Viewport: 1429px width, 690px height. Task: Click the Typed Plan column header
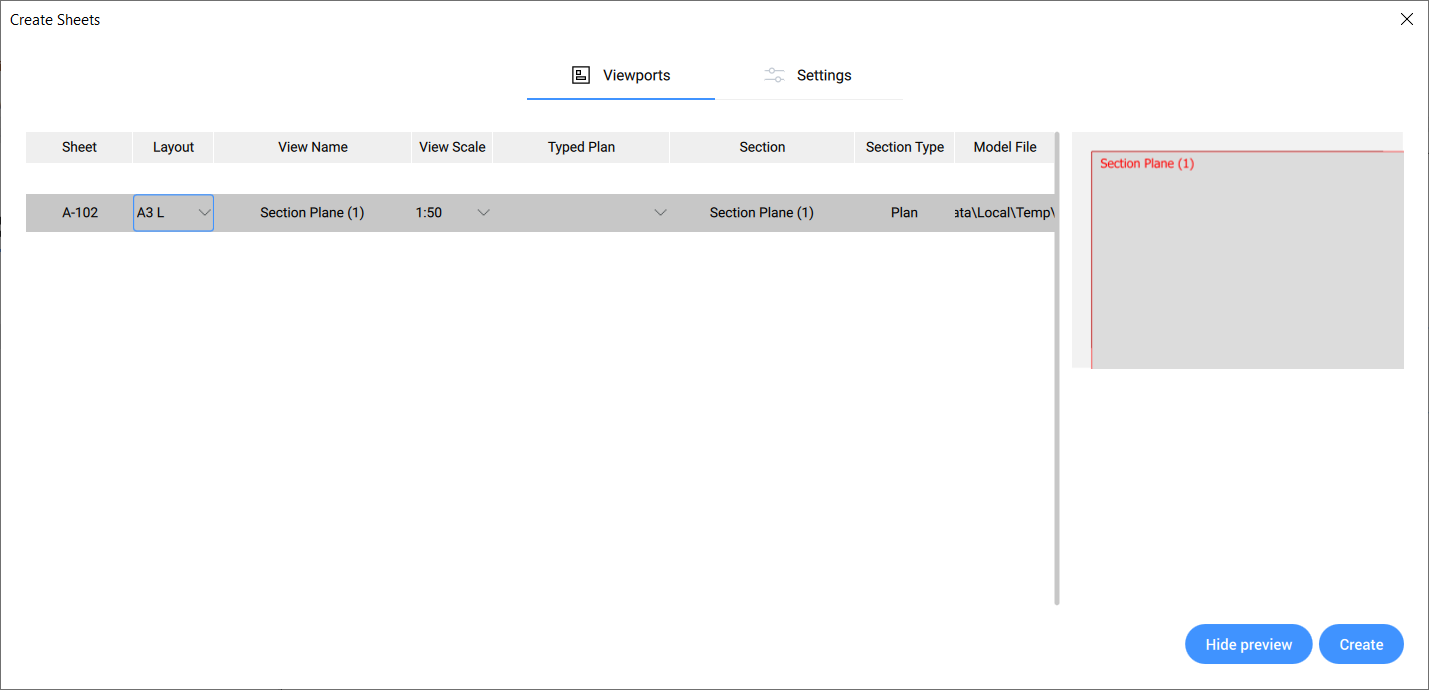pos(581,147)
